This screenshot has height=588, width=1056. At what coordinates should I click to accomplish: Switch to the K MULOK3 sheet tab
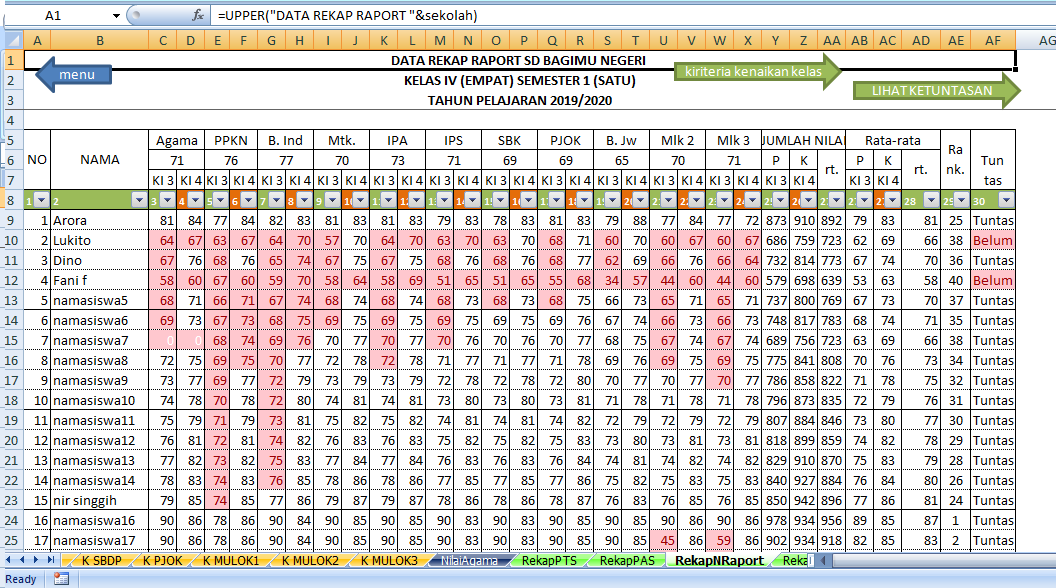[389, 560]
